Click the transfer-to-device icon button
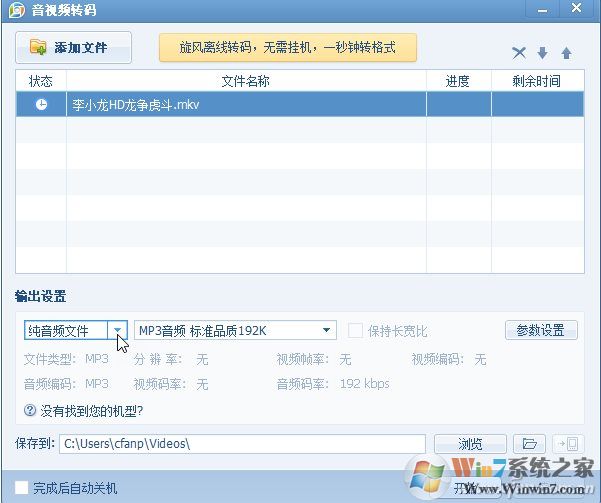The width and height of the screenshot is (601, 503). point(568,444)
